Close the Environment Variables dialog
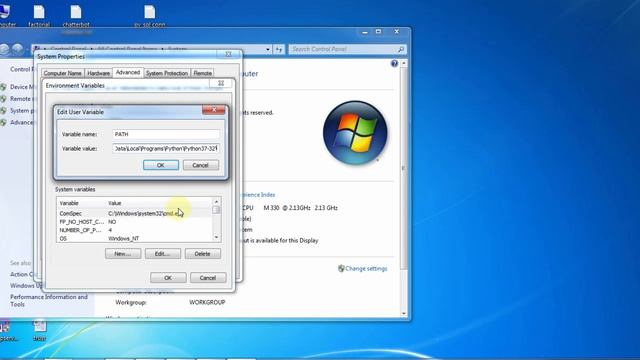The height and width of the screenshot is (360, 640). coord(221,83)
